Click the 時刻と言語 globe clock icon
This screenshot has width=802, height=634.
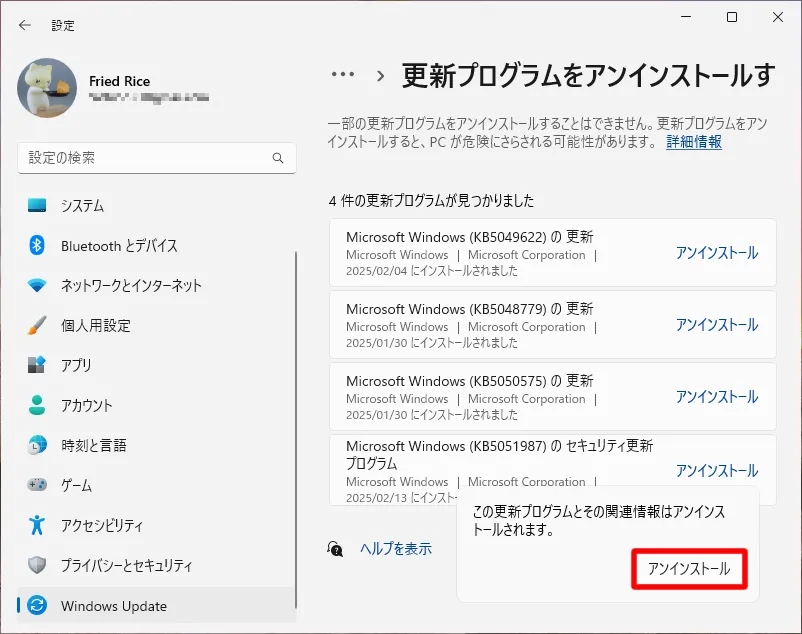pos(37,445)
